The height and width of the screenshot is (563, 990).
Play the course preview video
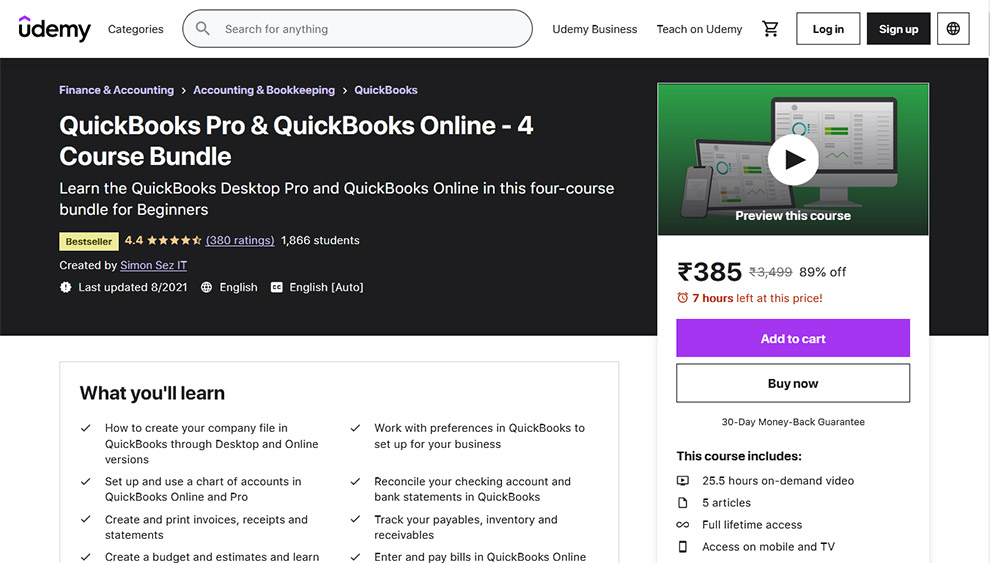tap(793, 160)
